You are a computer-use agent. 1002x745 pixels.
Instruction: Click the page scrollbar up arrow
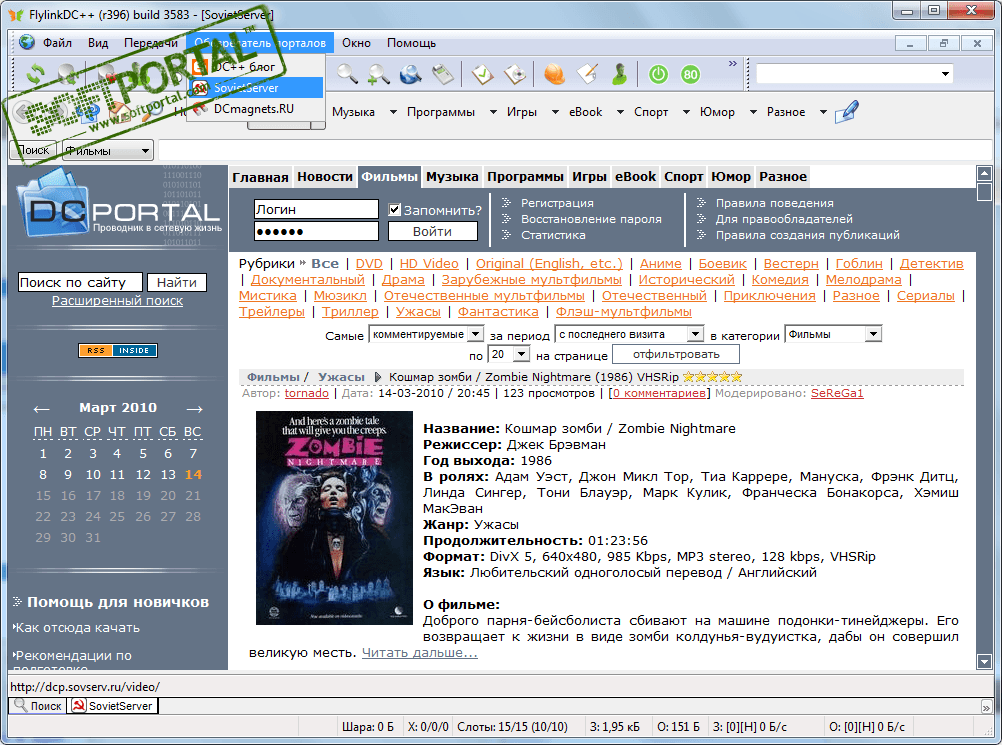[984, 173]
